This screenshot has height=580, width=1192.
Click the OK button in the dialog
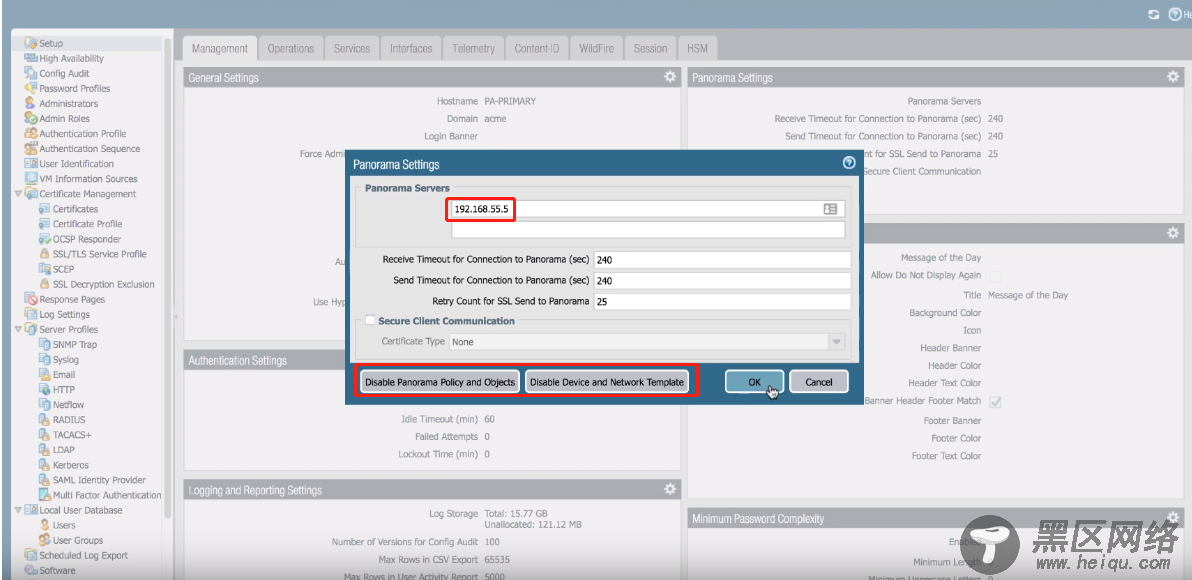tap(754, 382)
